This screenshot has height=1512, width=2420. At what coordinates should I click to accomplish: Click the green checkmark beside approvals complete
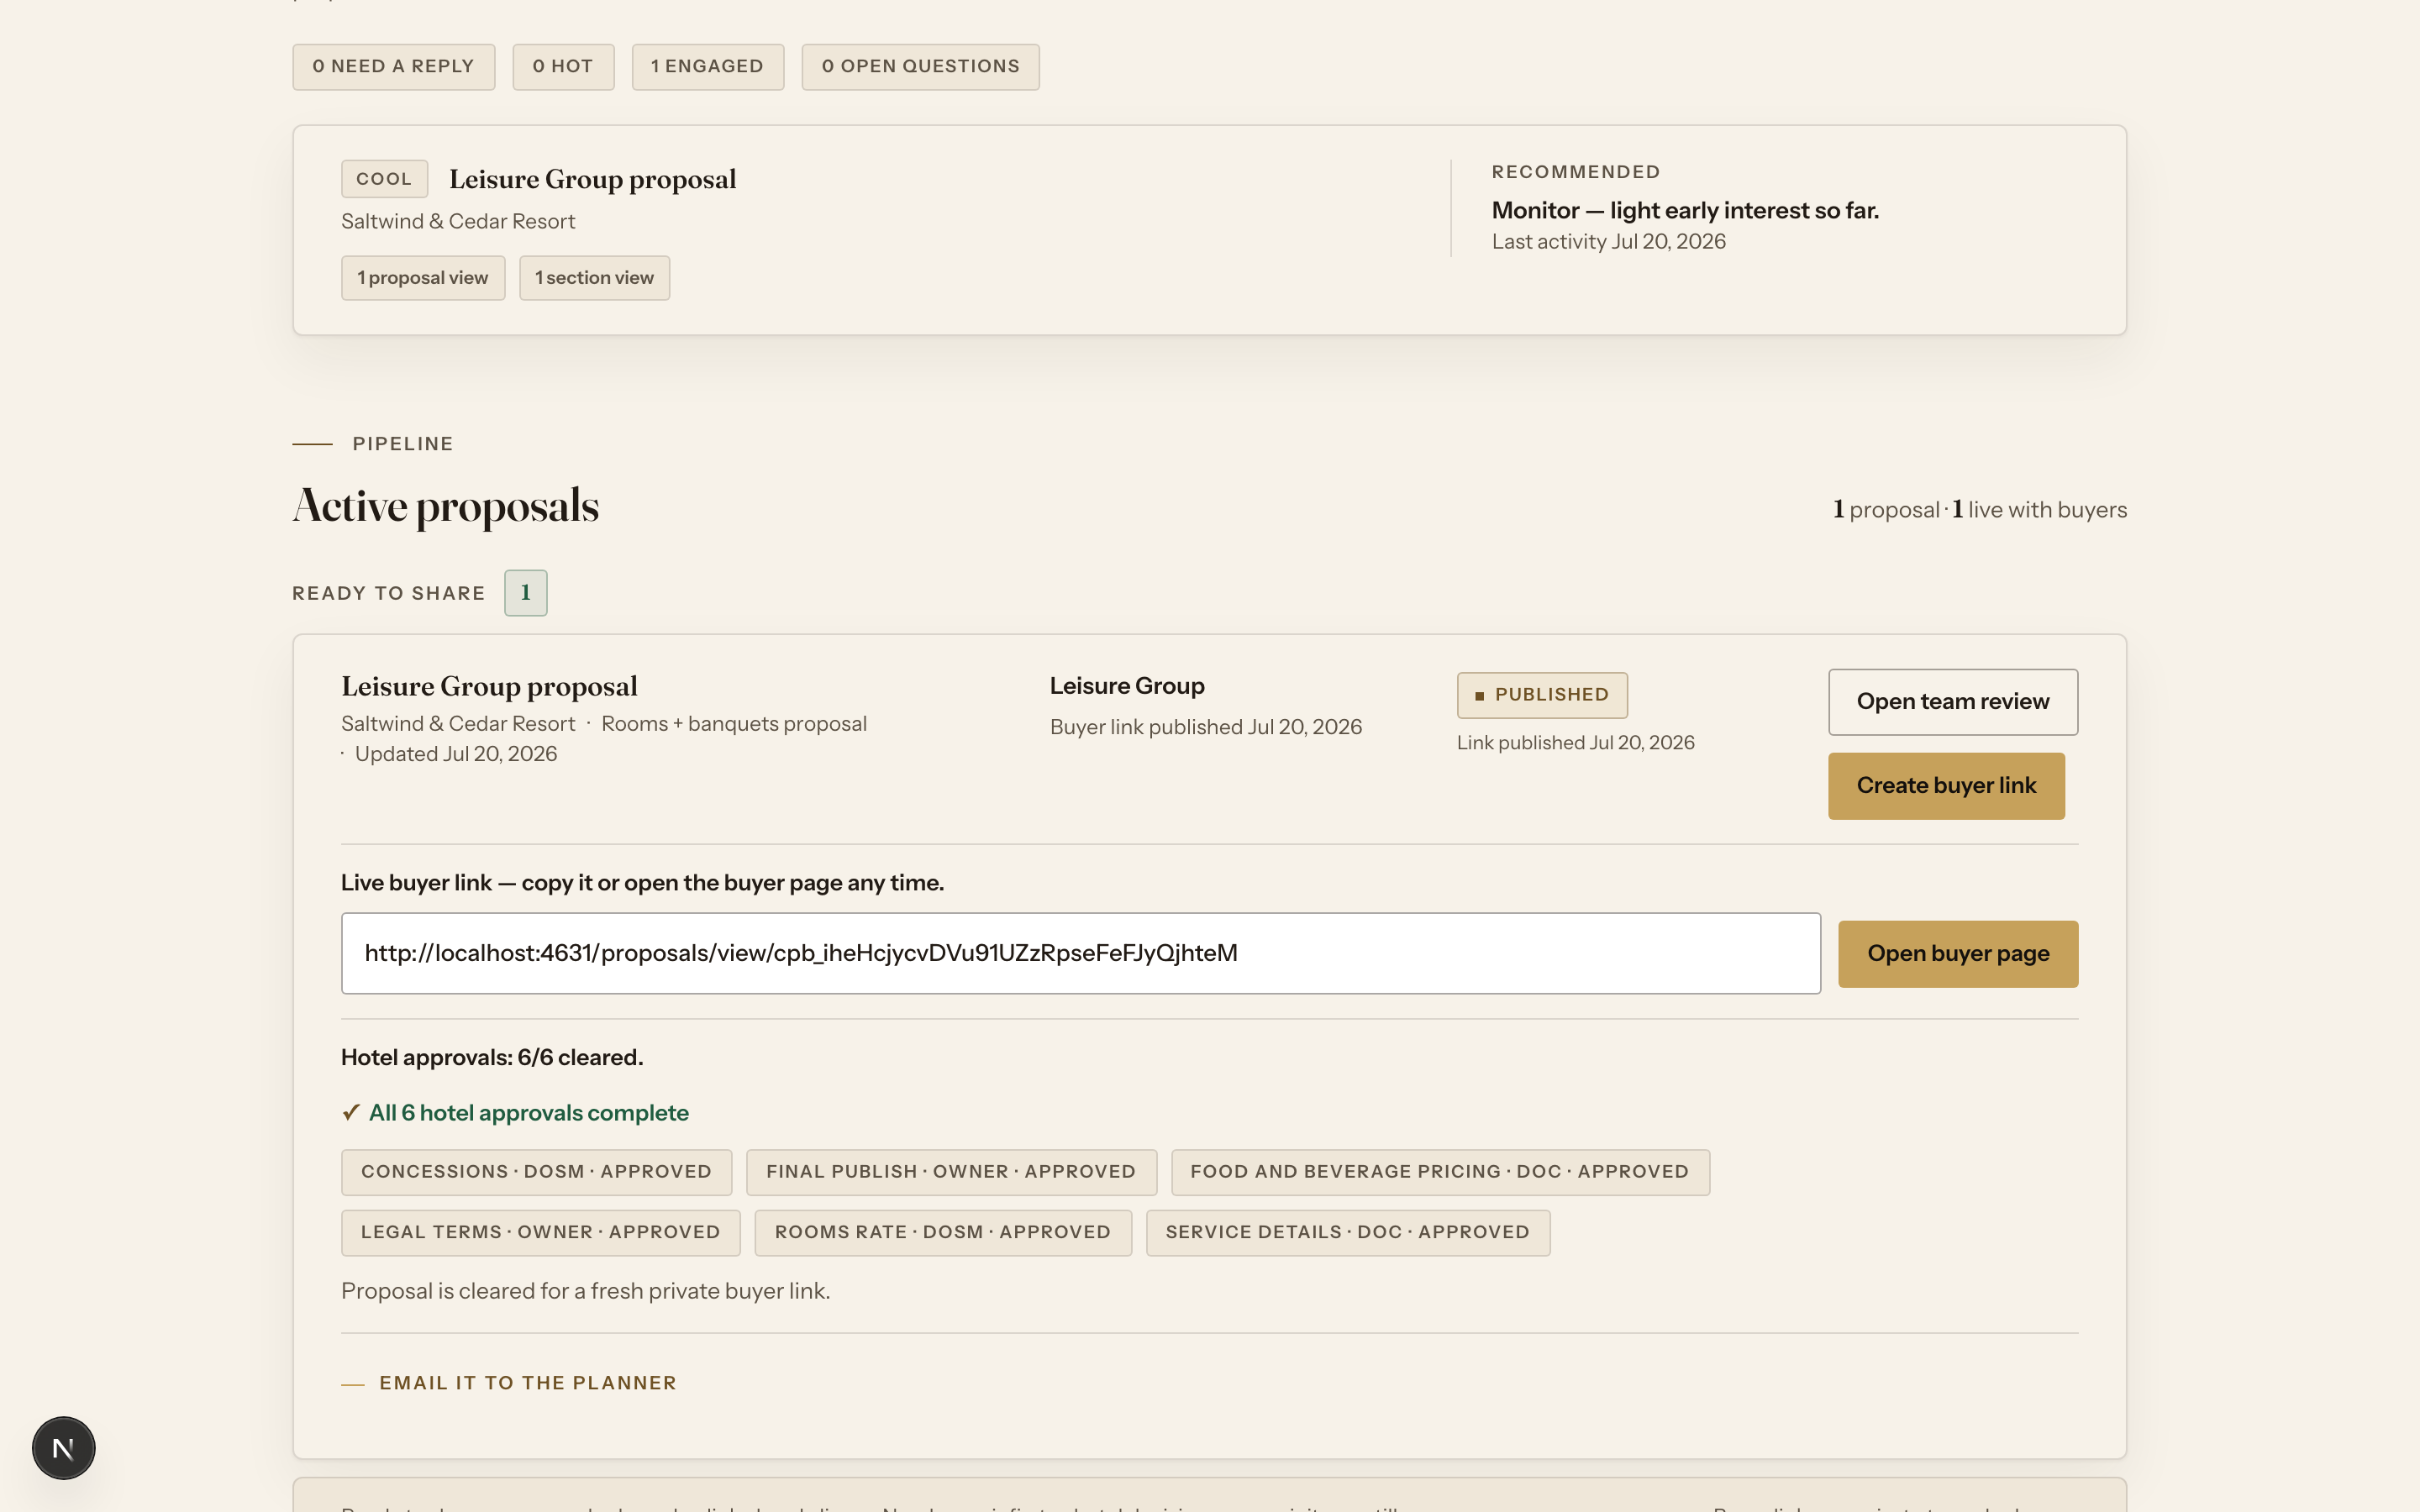tap(351, 1113)
